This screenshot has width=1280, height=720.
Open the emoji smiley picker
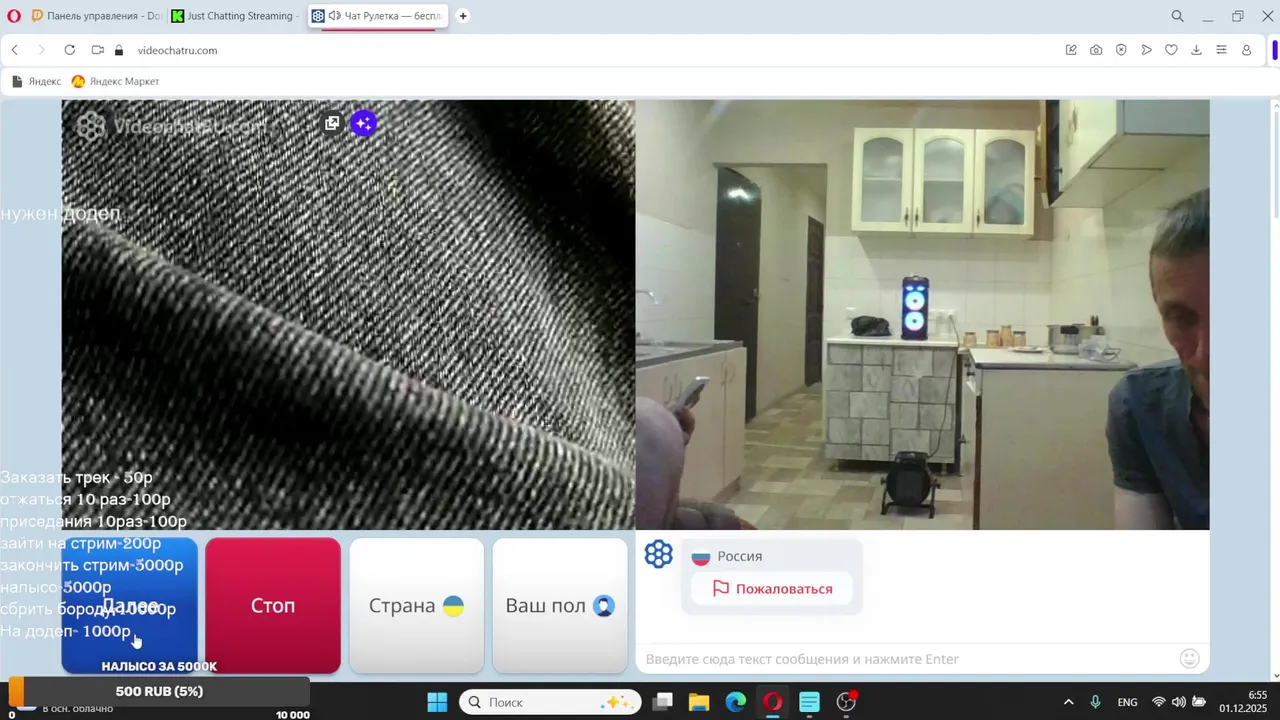point(1189,658)
